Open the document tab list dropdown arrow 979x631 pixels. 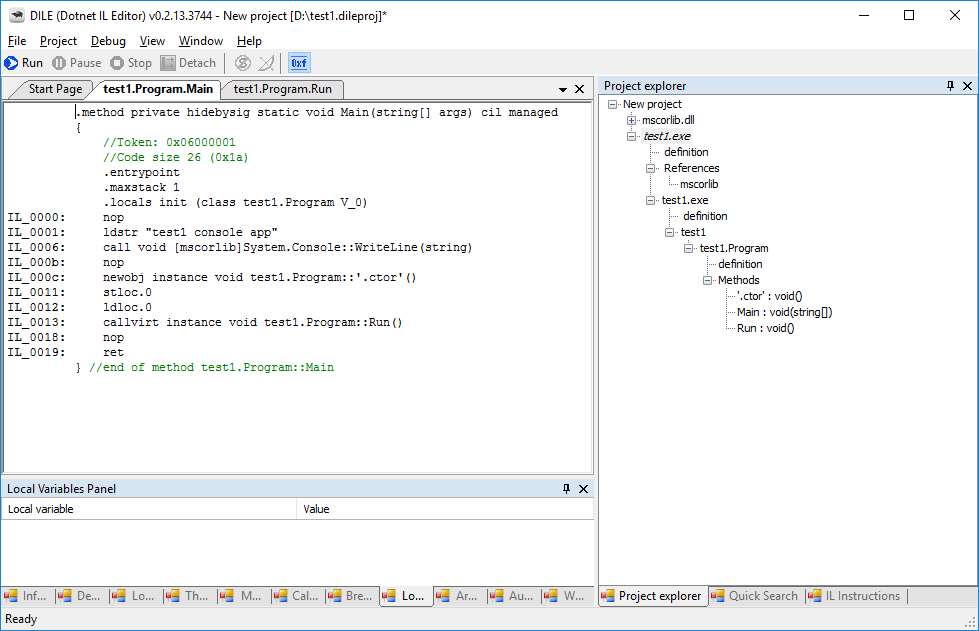click(563, 89)
